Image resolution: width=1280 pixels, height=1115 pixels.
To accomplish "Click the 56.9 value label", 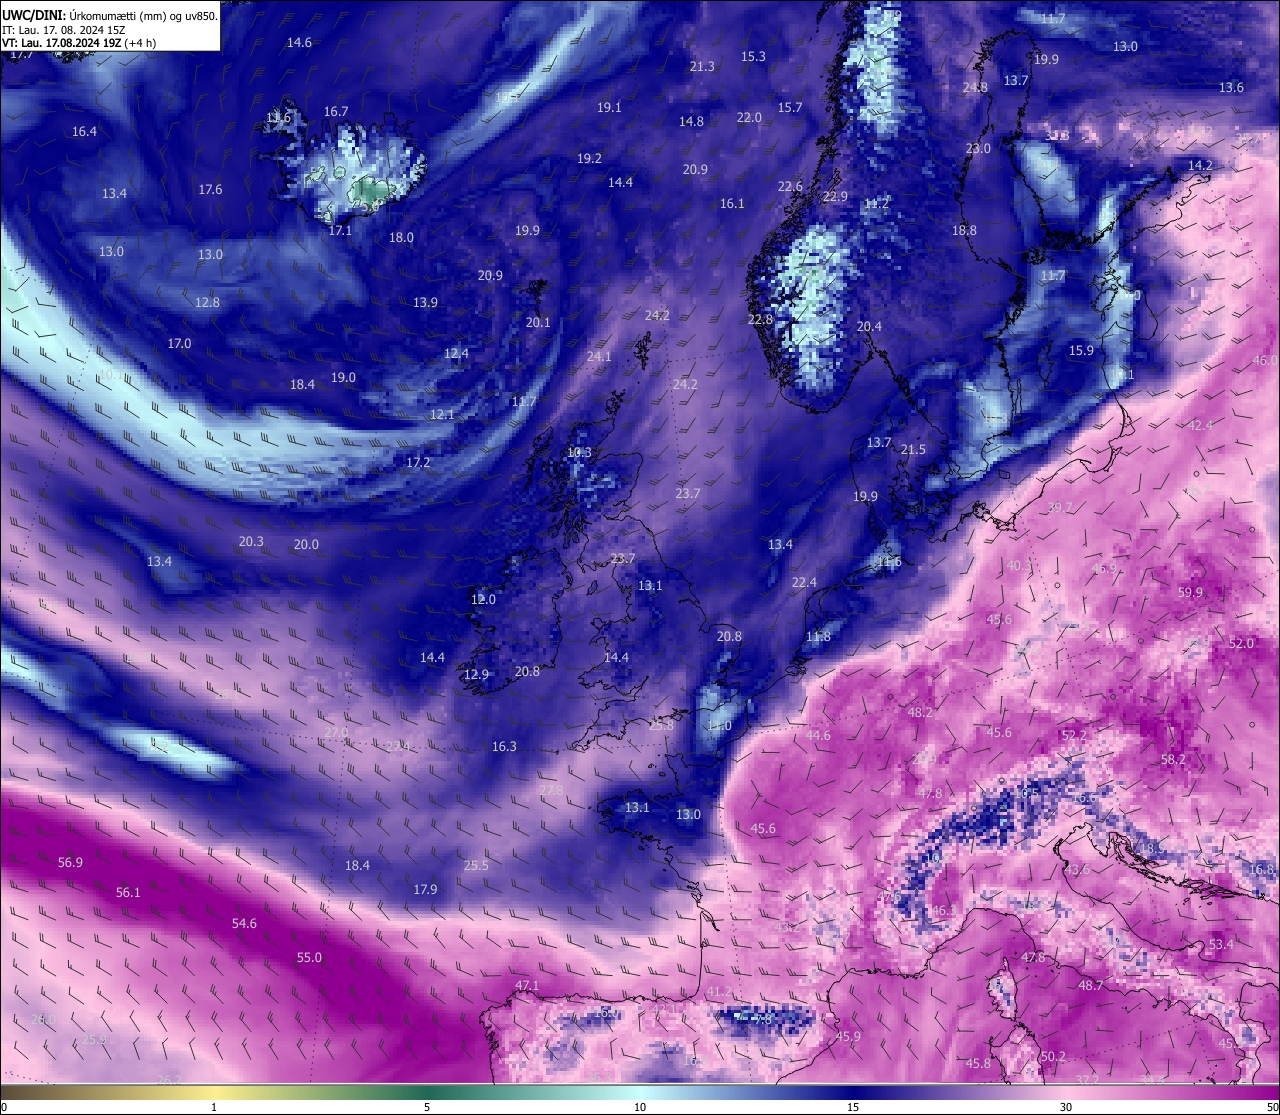I will pyautogui.click(x=70, y=863).
